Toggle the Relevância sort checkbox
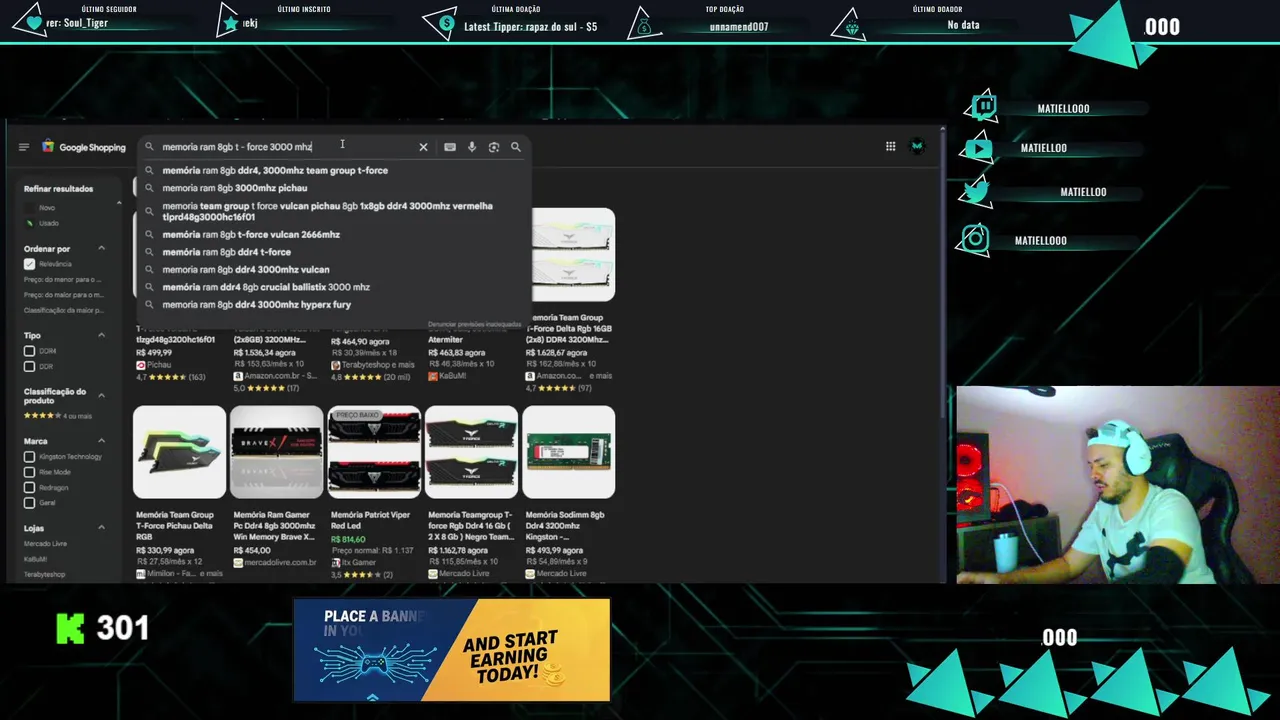This screenshot has width=1280, height=720. pos(29,264)
